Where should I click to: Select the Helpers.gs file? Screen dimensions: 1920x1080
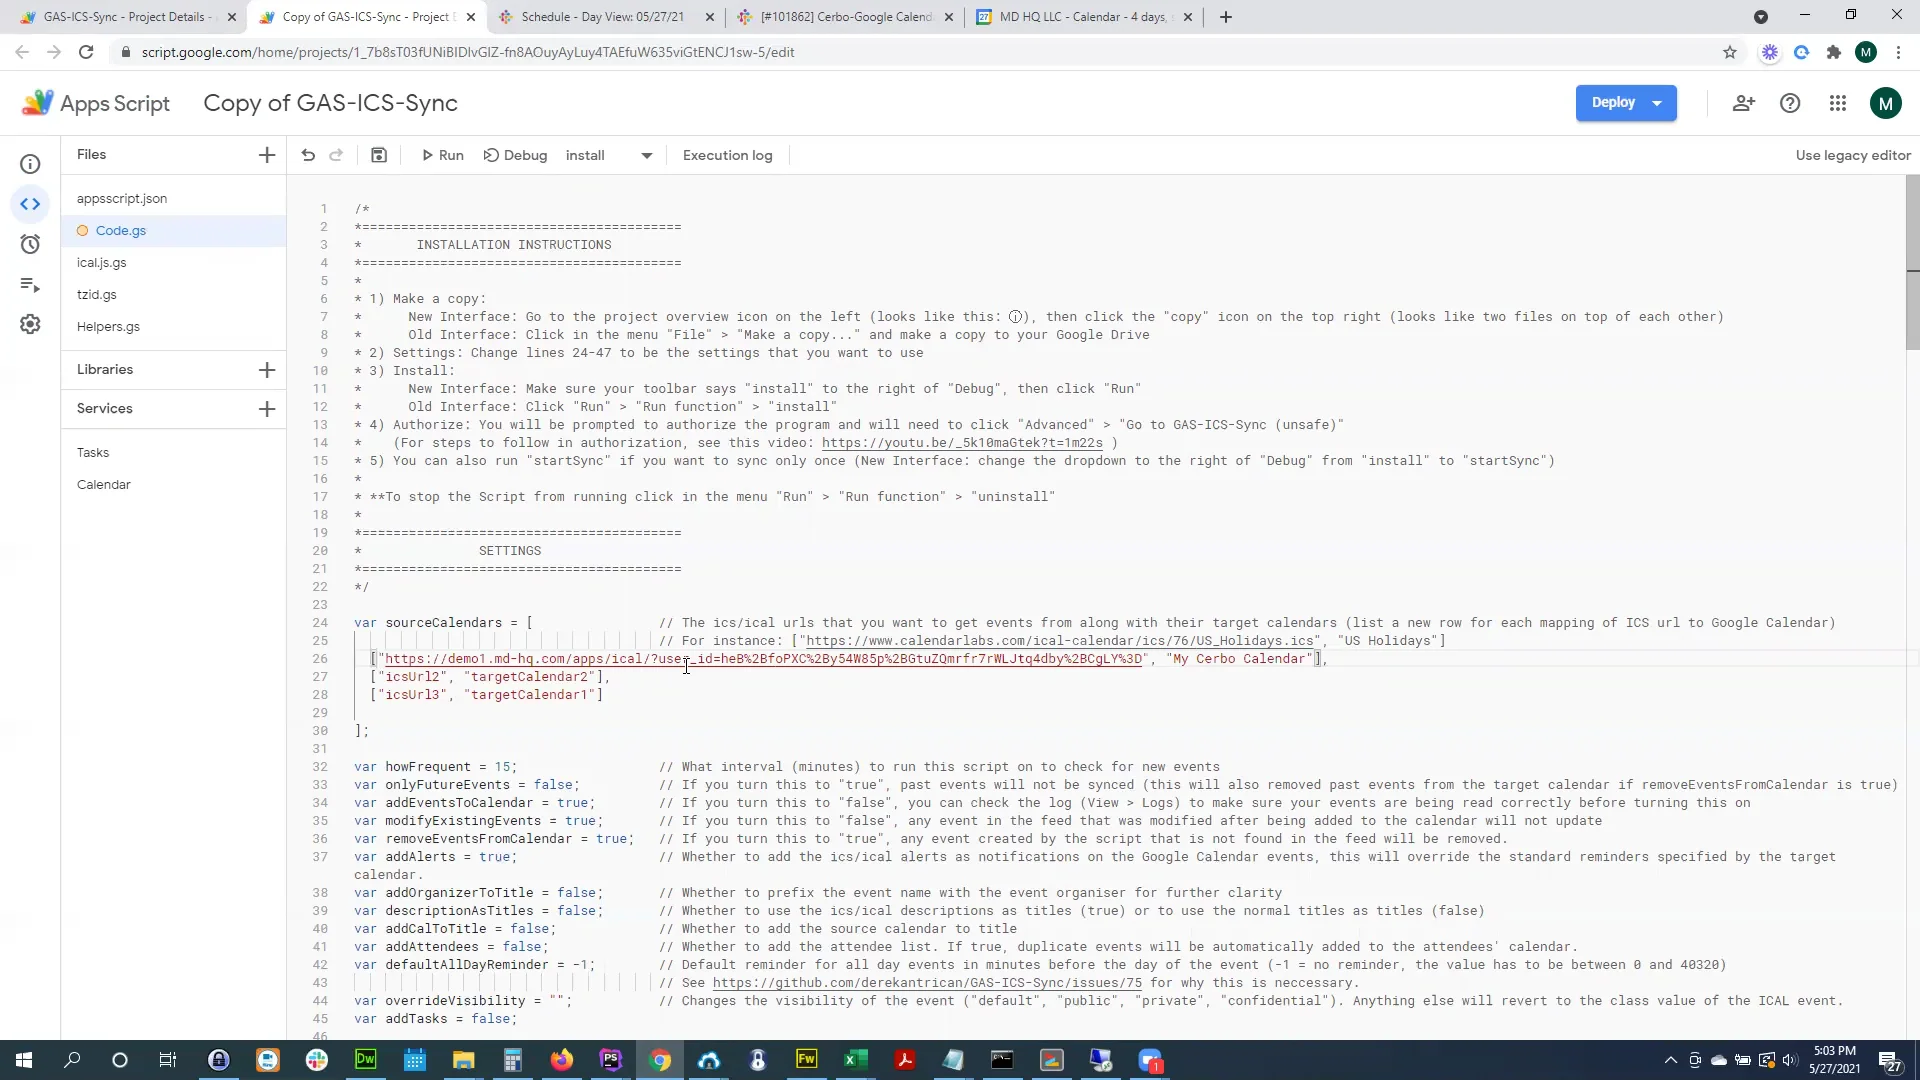pyautogui.click(x=108, y=326)
